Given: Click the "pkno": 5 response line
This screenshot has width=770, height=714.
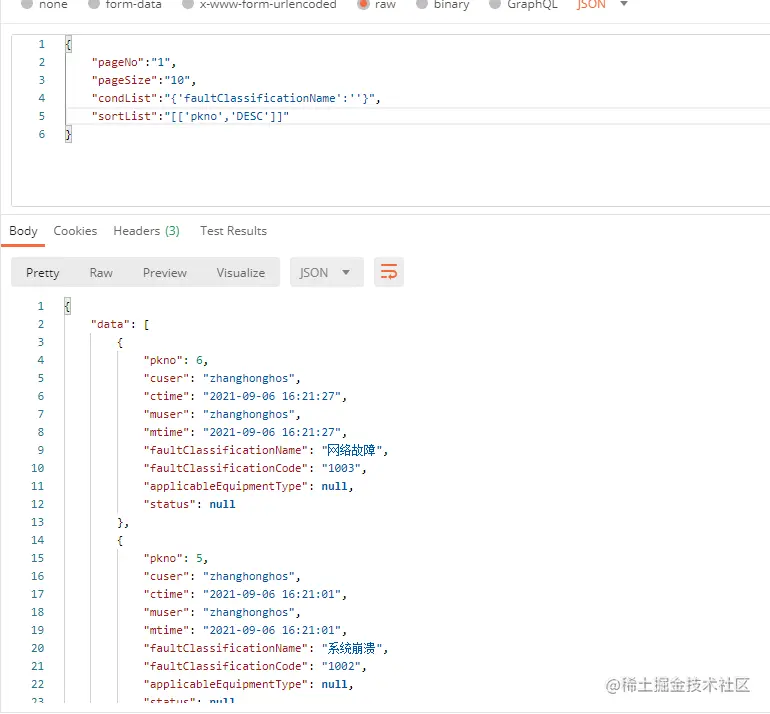Looking at the screenshot, I should click(x=176, y=558).
